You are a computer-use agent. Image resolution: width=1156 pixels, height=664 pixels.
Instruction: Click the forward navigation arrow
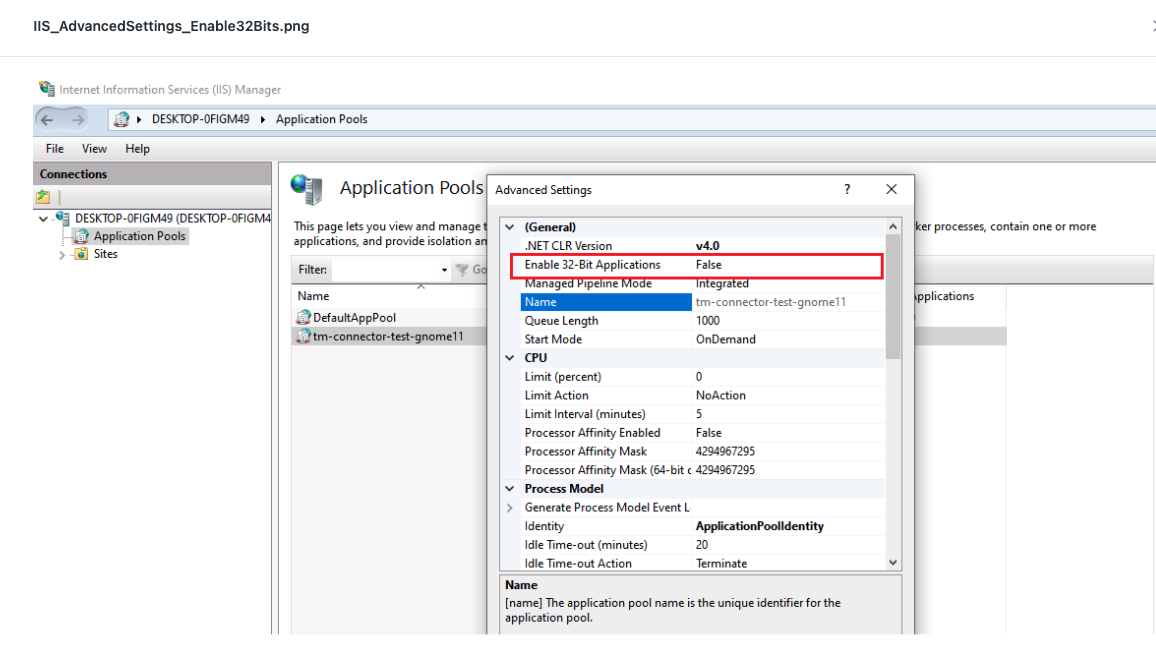(x=77, y=118)
